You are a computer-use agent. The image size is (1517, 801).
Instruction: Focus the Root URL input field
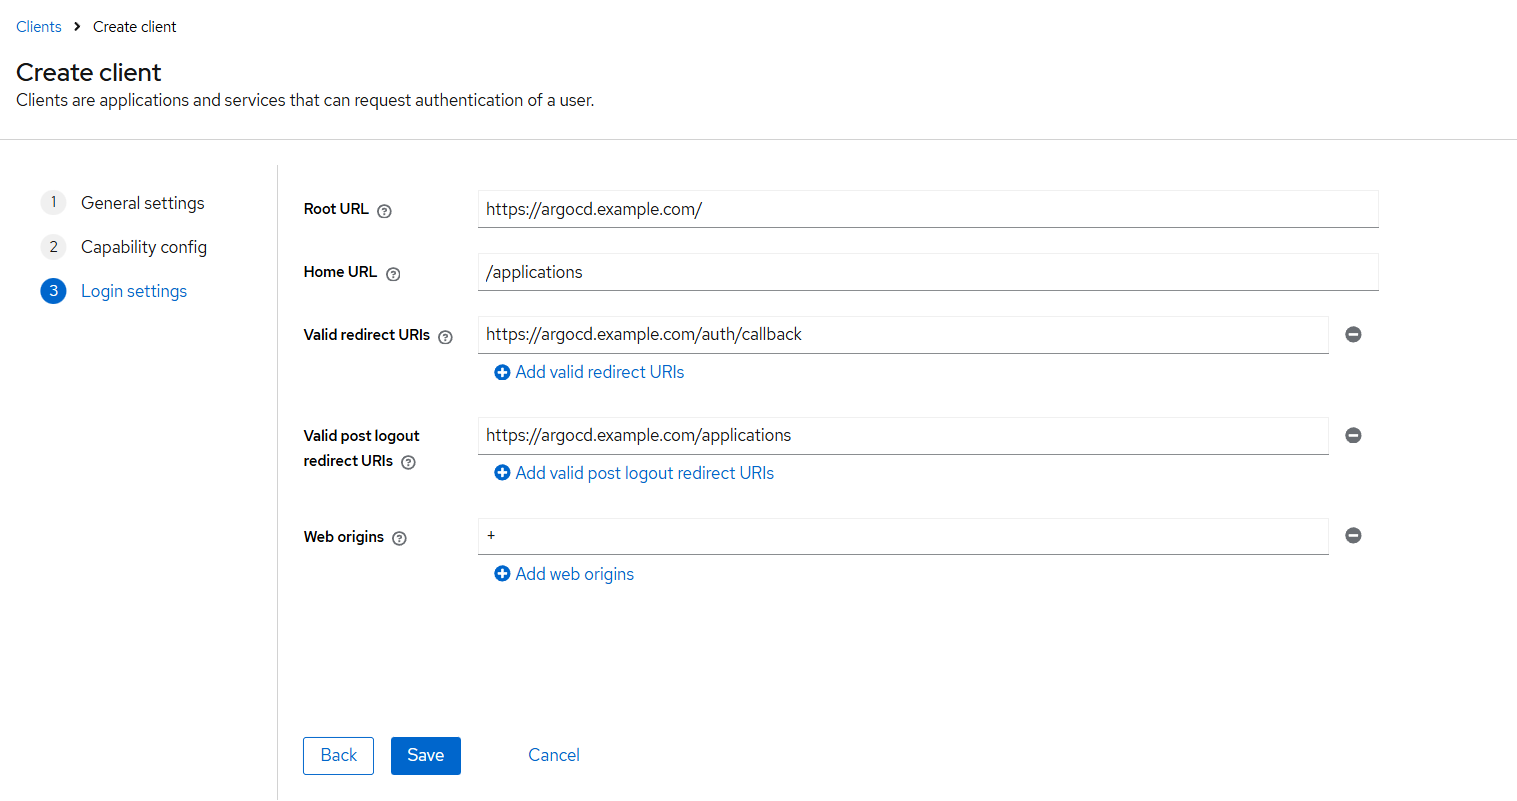coord(928,209)
